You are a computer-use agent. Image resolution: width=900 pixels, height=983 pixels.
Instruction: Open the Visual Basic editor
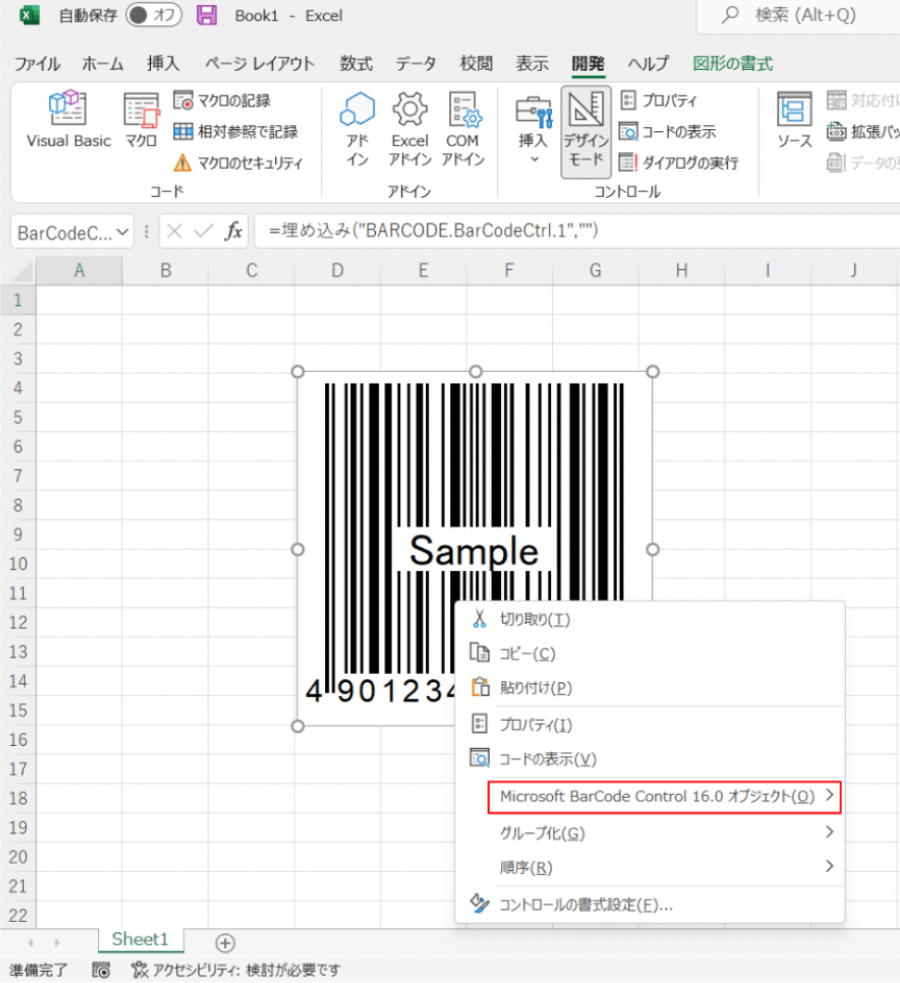click(68, 119)
